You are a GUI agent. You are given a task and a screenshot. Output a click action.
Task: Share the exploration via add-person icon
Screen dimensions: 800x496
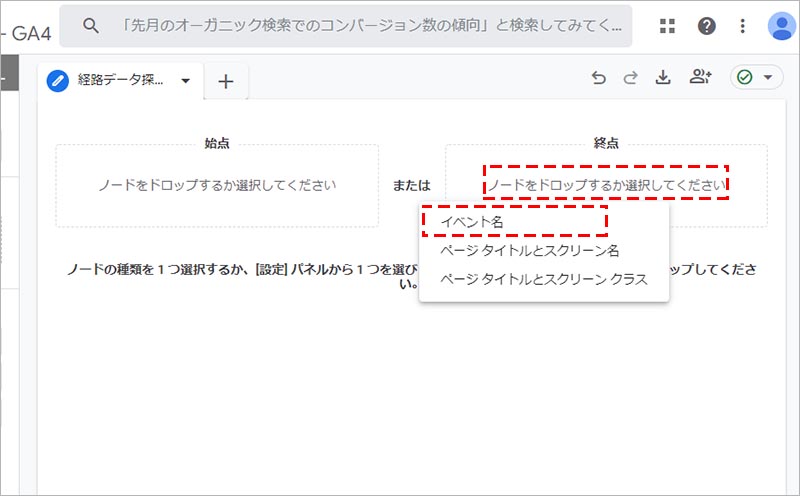700,79
